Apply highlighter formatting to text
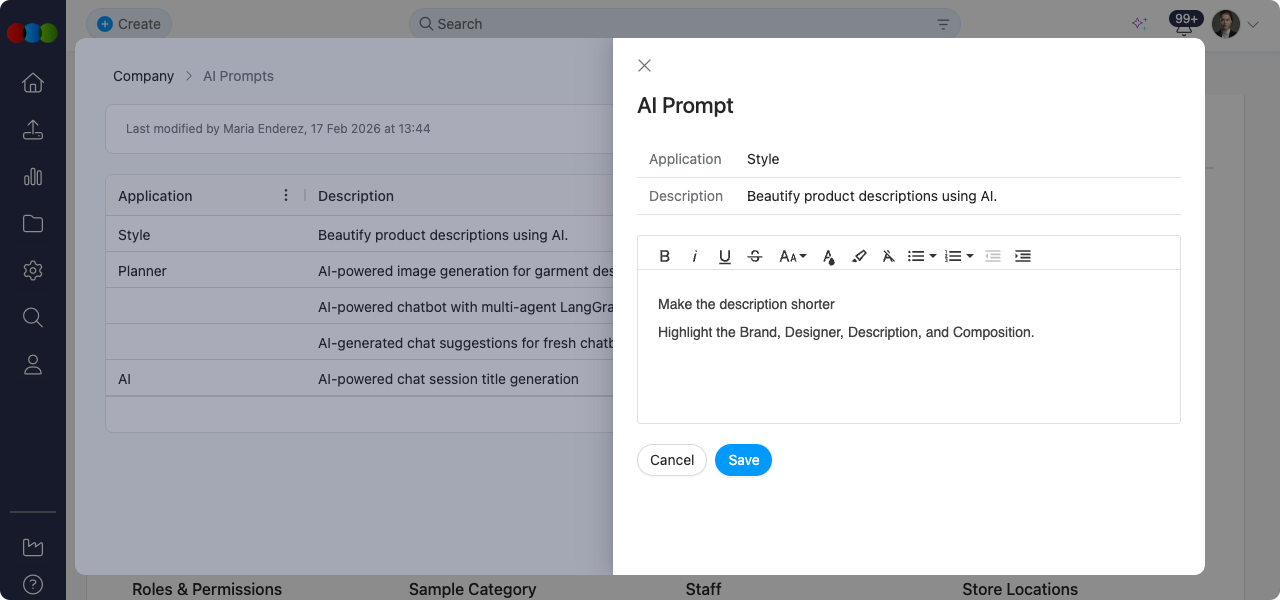Screen dimensions: 1280x600 coord(858,256)
